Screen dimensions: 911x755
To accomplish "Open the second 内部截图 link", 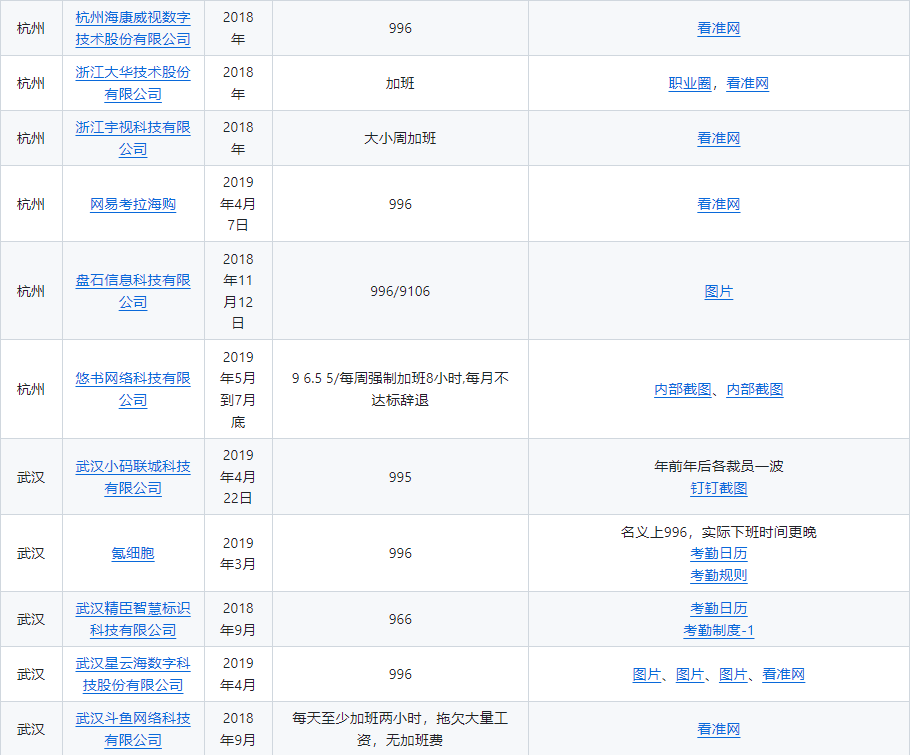I will click(755, 389).
